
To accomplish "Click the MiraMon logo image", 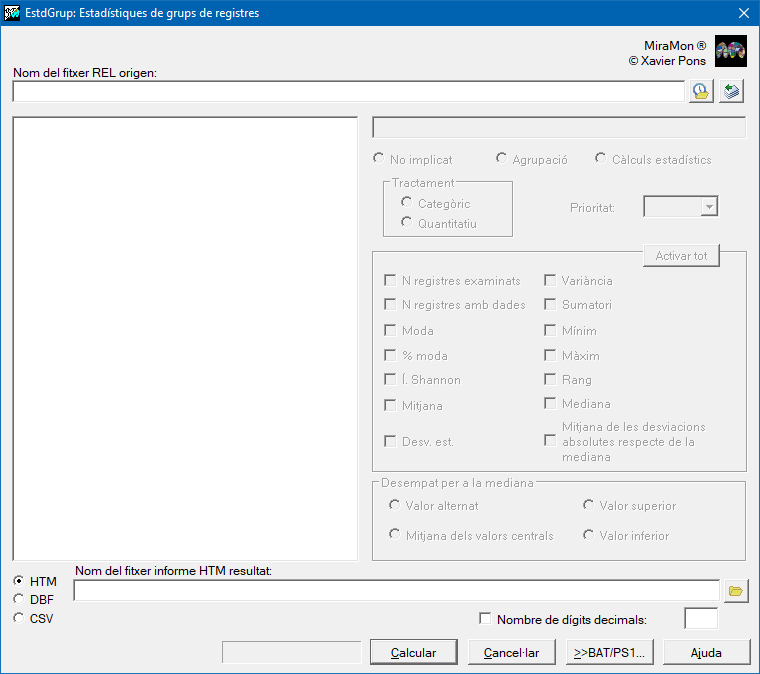I will [730, 51].
